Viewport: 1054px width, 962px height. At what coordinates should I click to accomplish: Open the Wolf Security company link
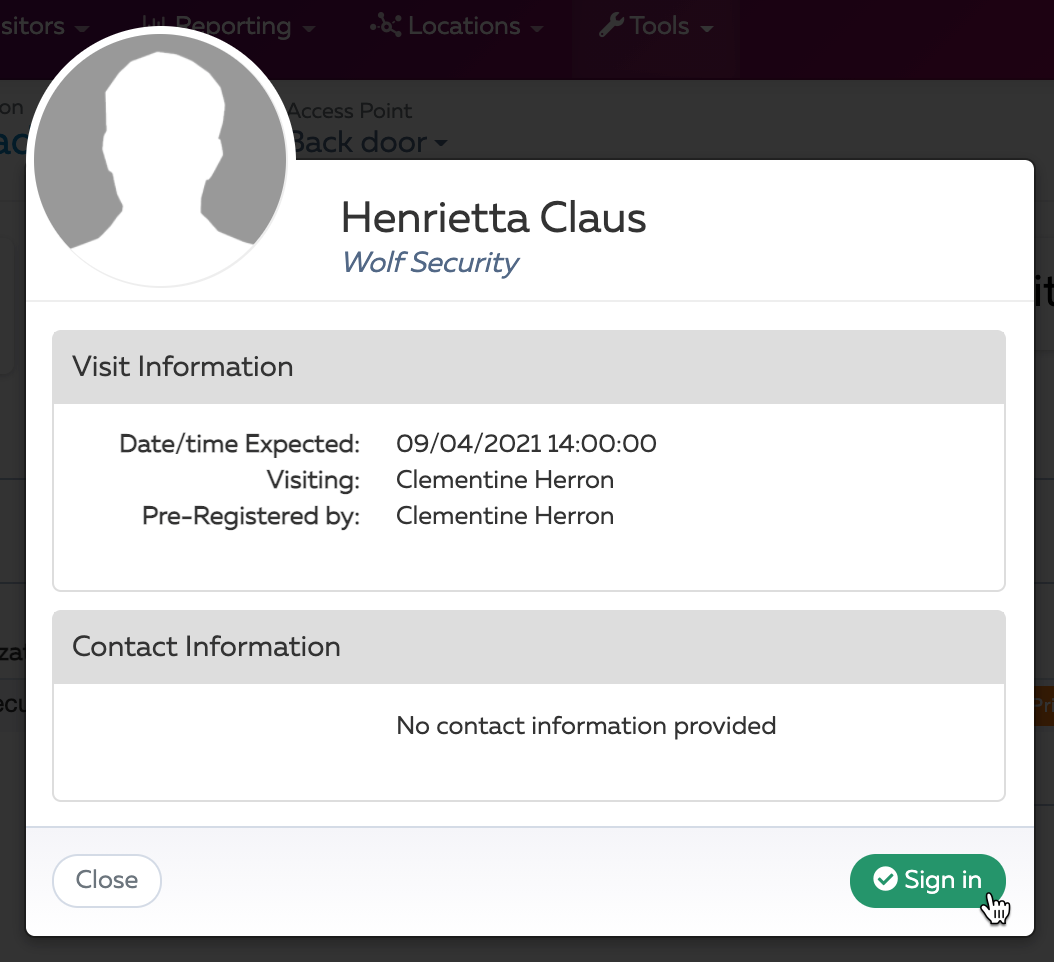point(430,262)
